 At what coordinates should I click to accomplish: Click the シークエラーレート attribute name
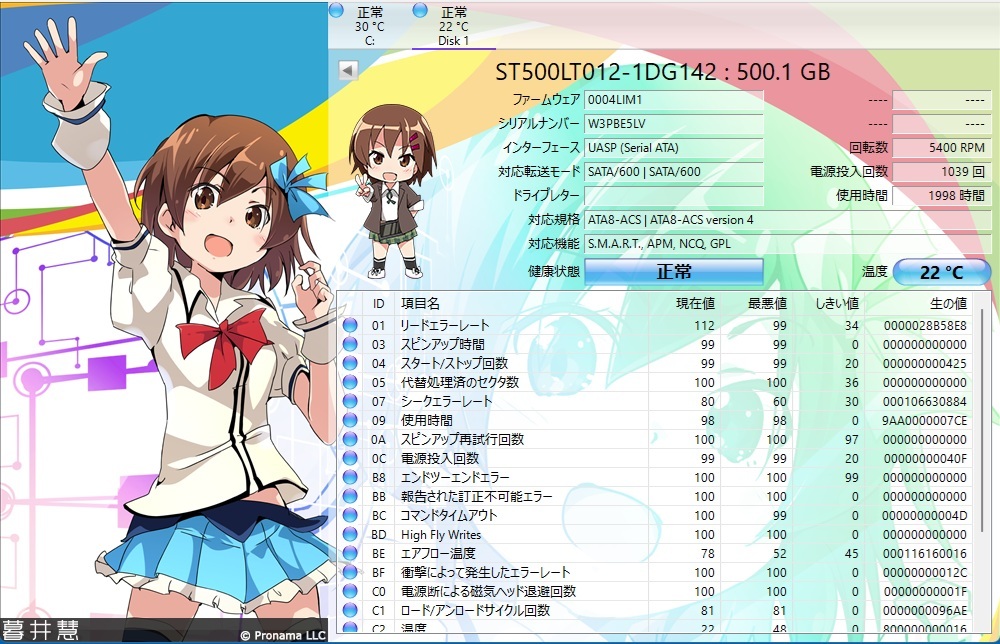[x=446, y=402]
